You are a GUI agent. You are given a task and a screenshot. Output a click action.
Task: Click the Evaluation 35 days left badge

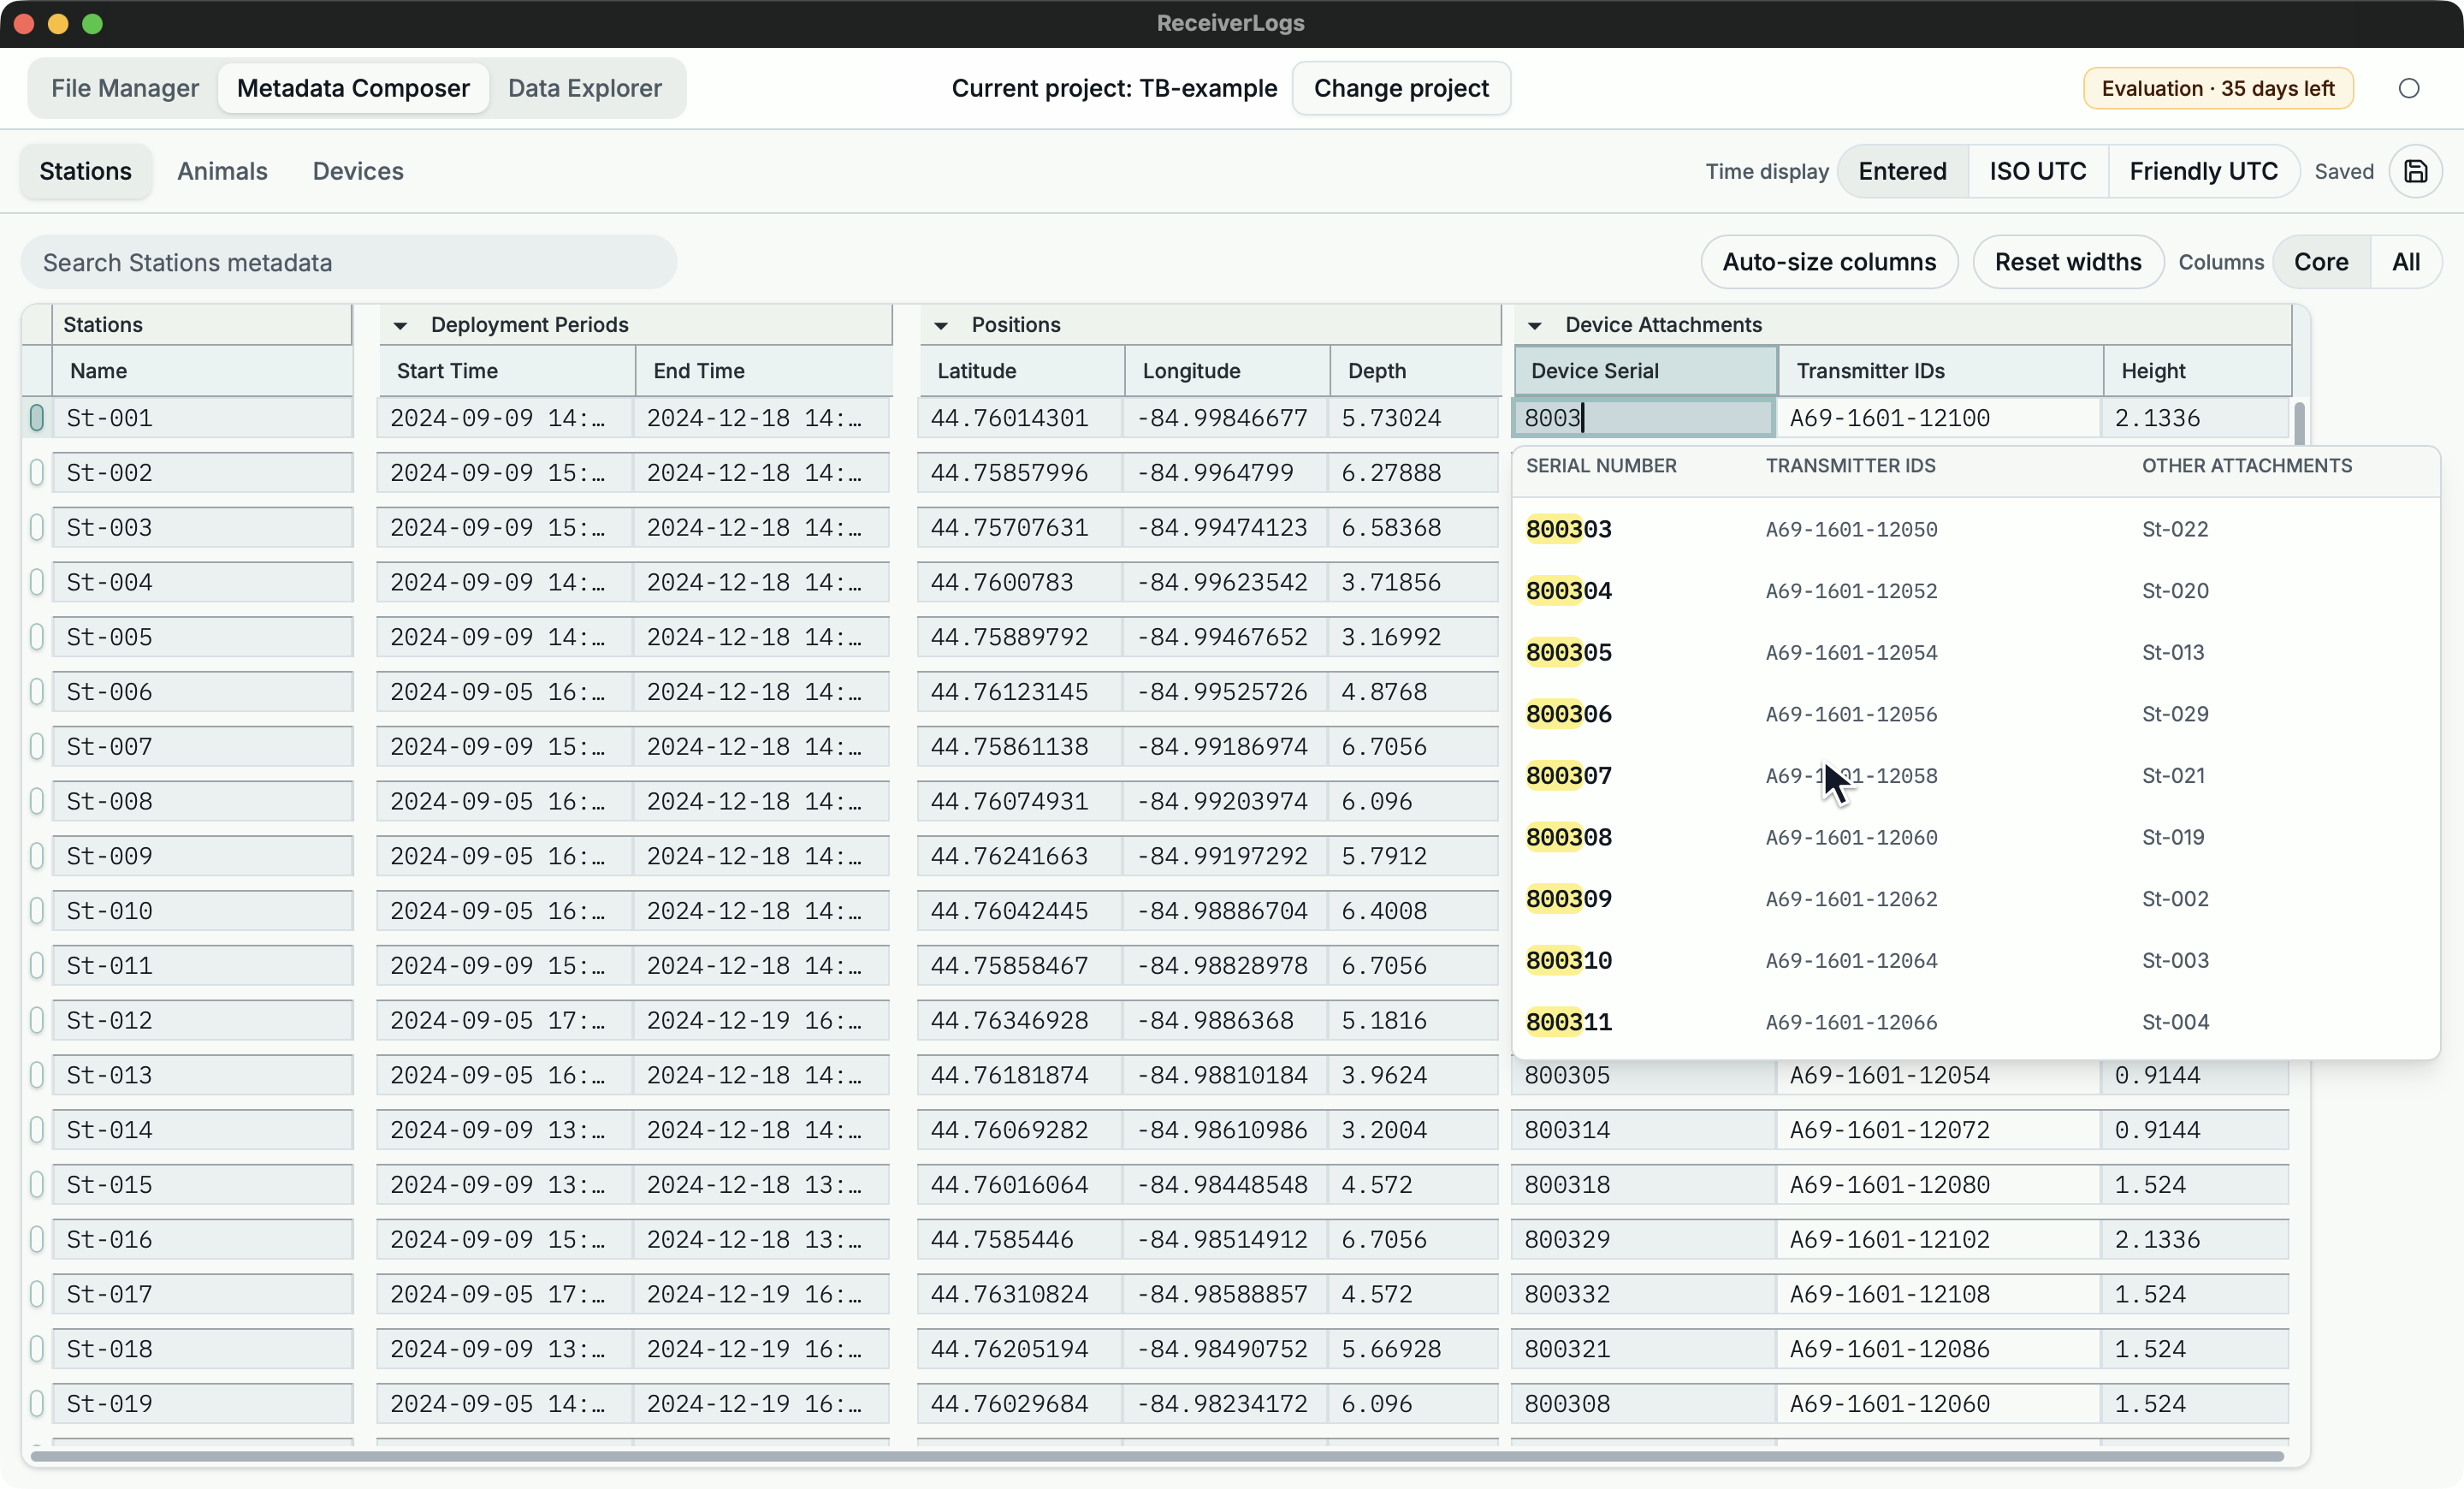point(2217,88)
